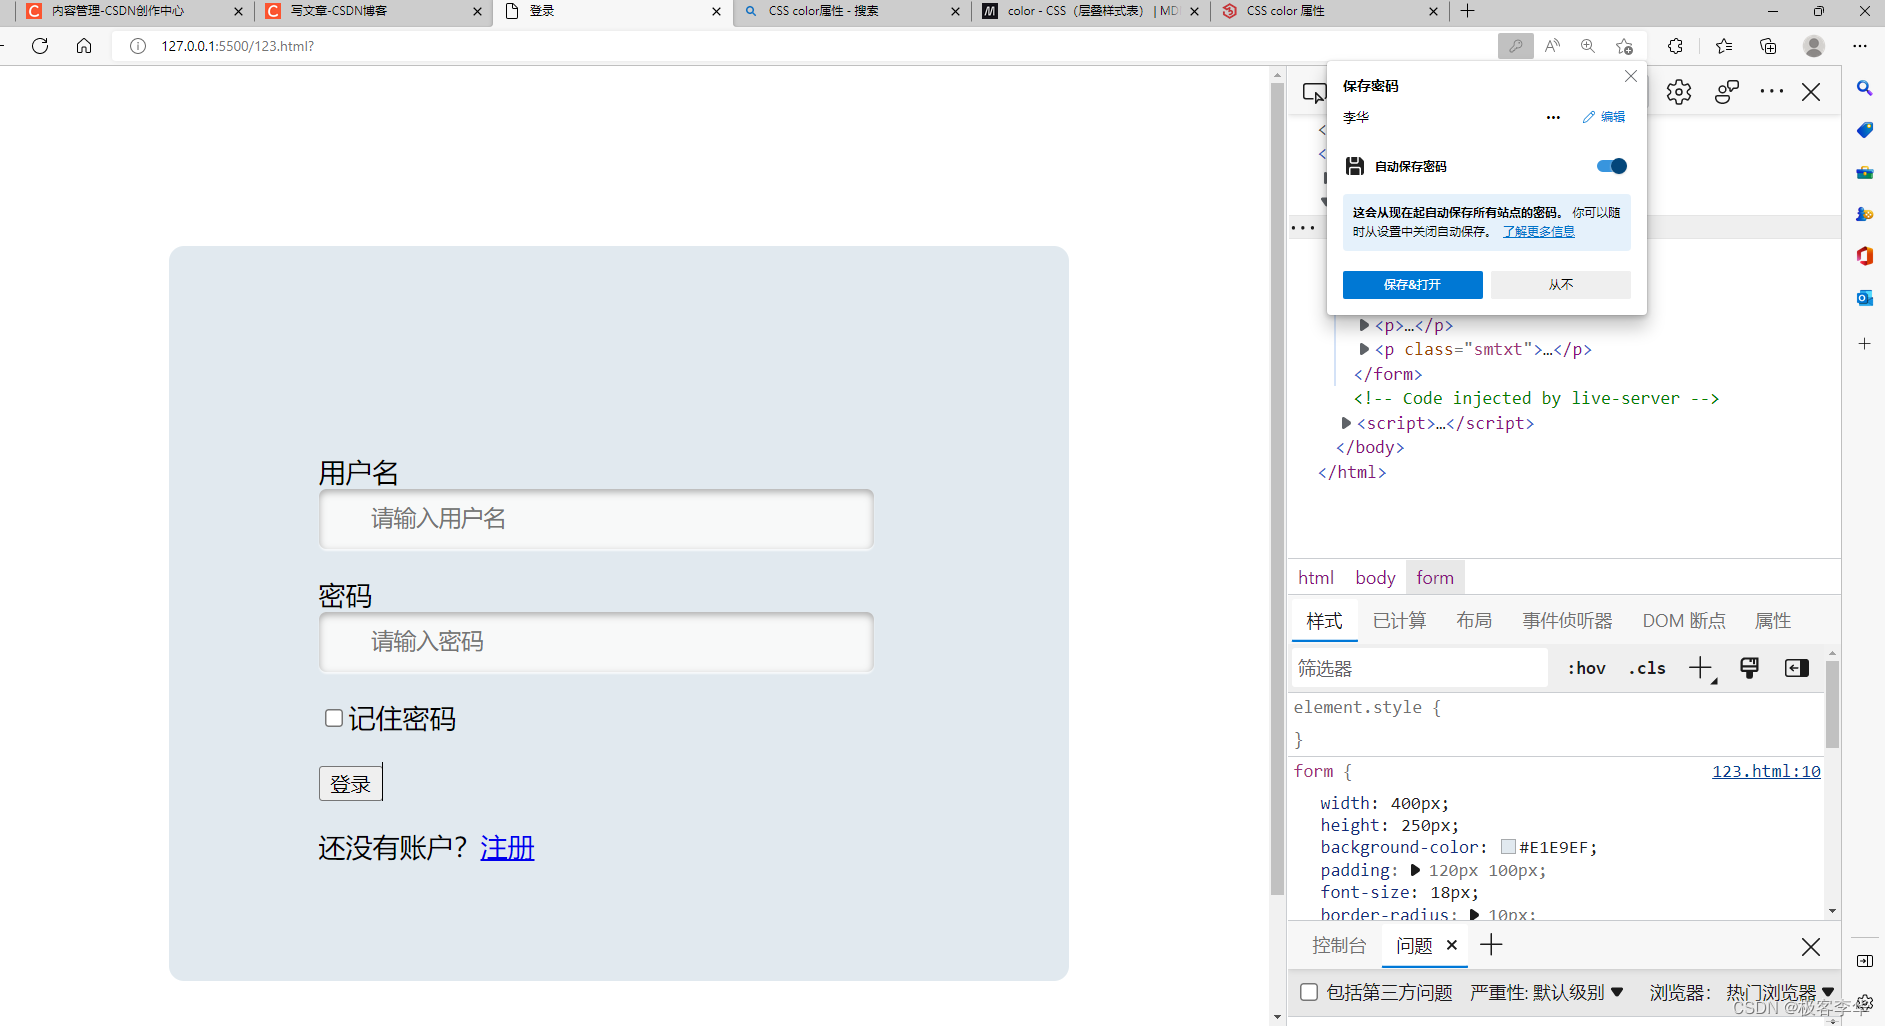Toggle the rendering emulation paintbrush icon
1885x1026 pixels.
click(x=1749, y=668)
